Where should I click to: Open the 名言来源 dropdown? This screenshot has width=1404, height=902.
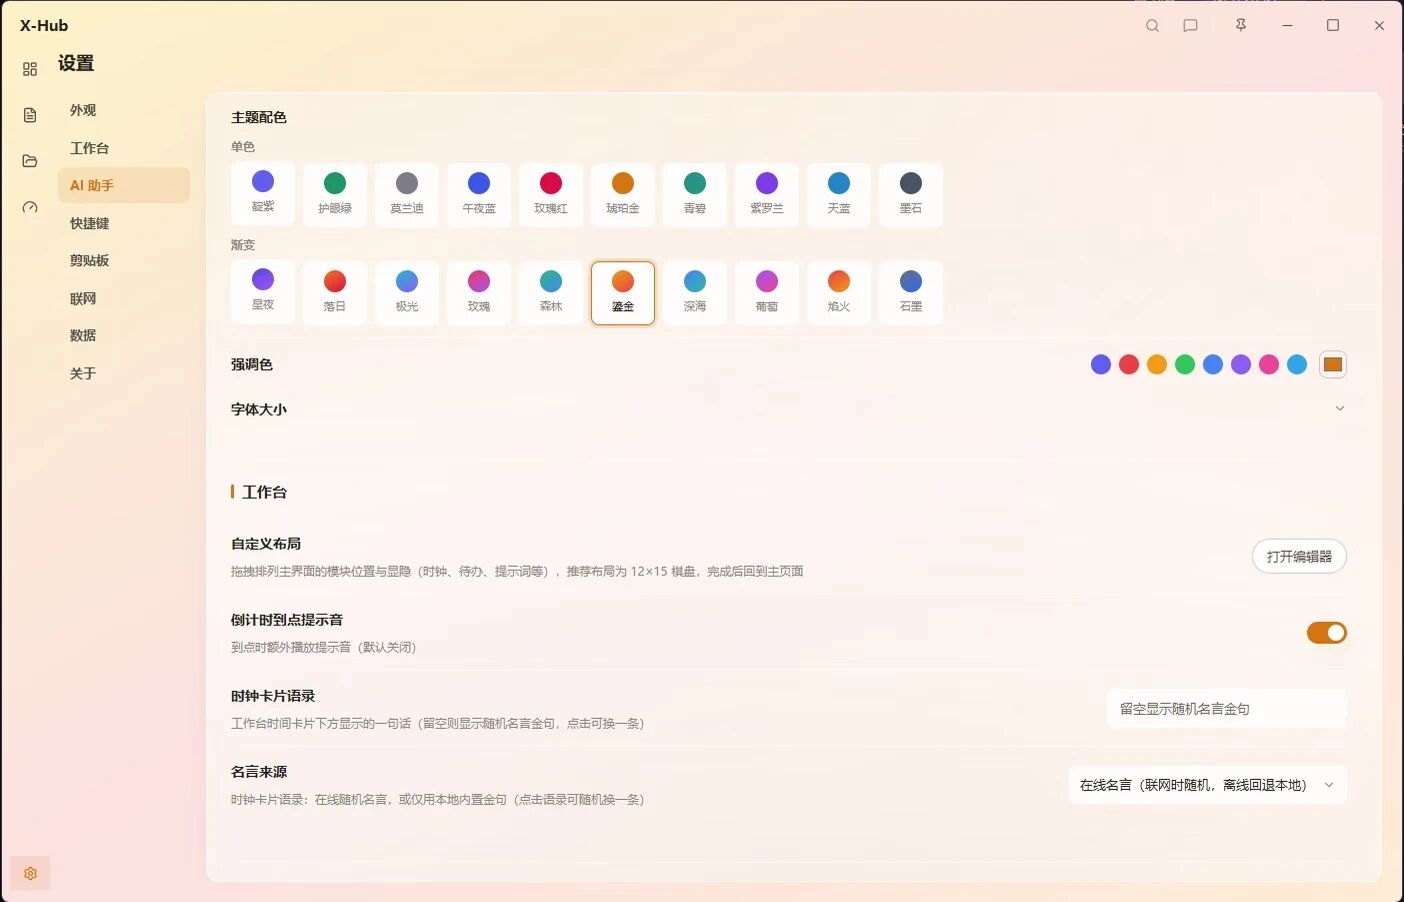(x=1207, y=785)
